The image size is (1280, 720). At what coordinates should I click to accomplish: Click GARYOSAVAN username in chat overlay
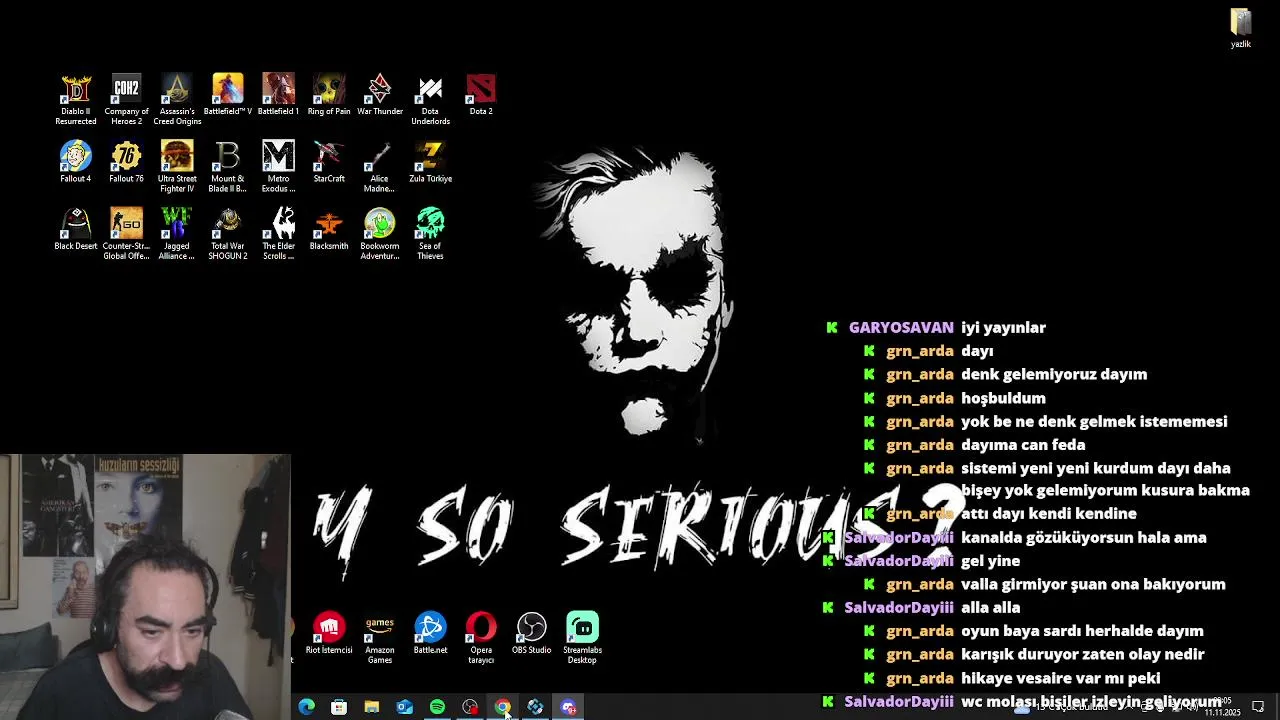[901, 327]
